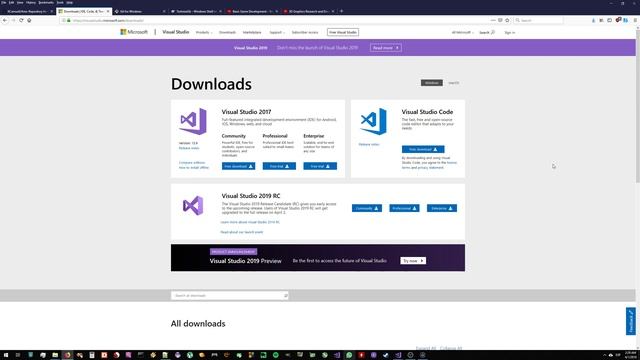
Task: Open Visual Studio Code Release notes
Action: (x=369, y=144)
